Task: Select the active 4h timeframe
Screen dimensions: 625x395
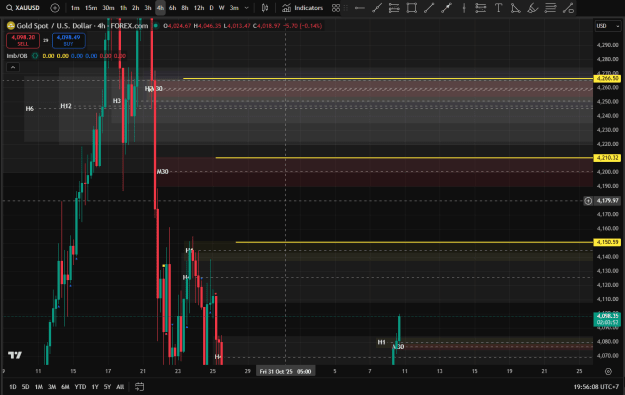Action: pyautogui.click(x=160, y=8)
